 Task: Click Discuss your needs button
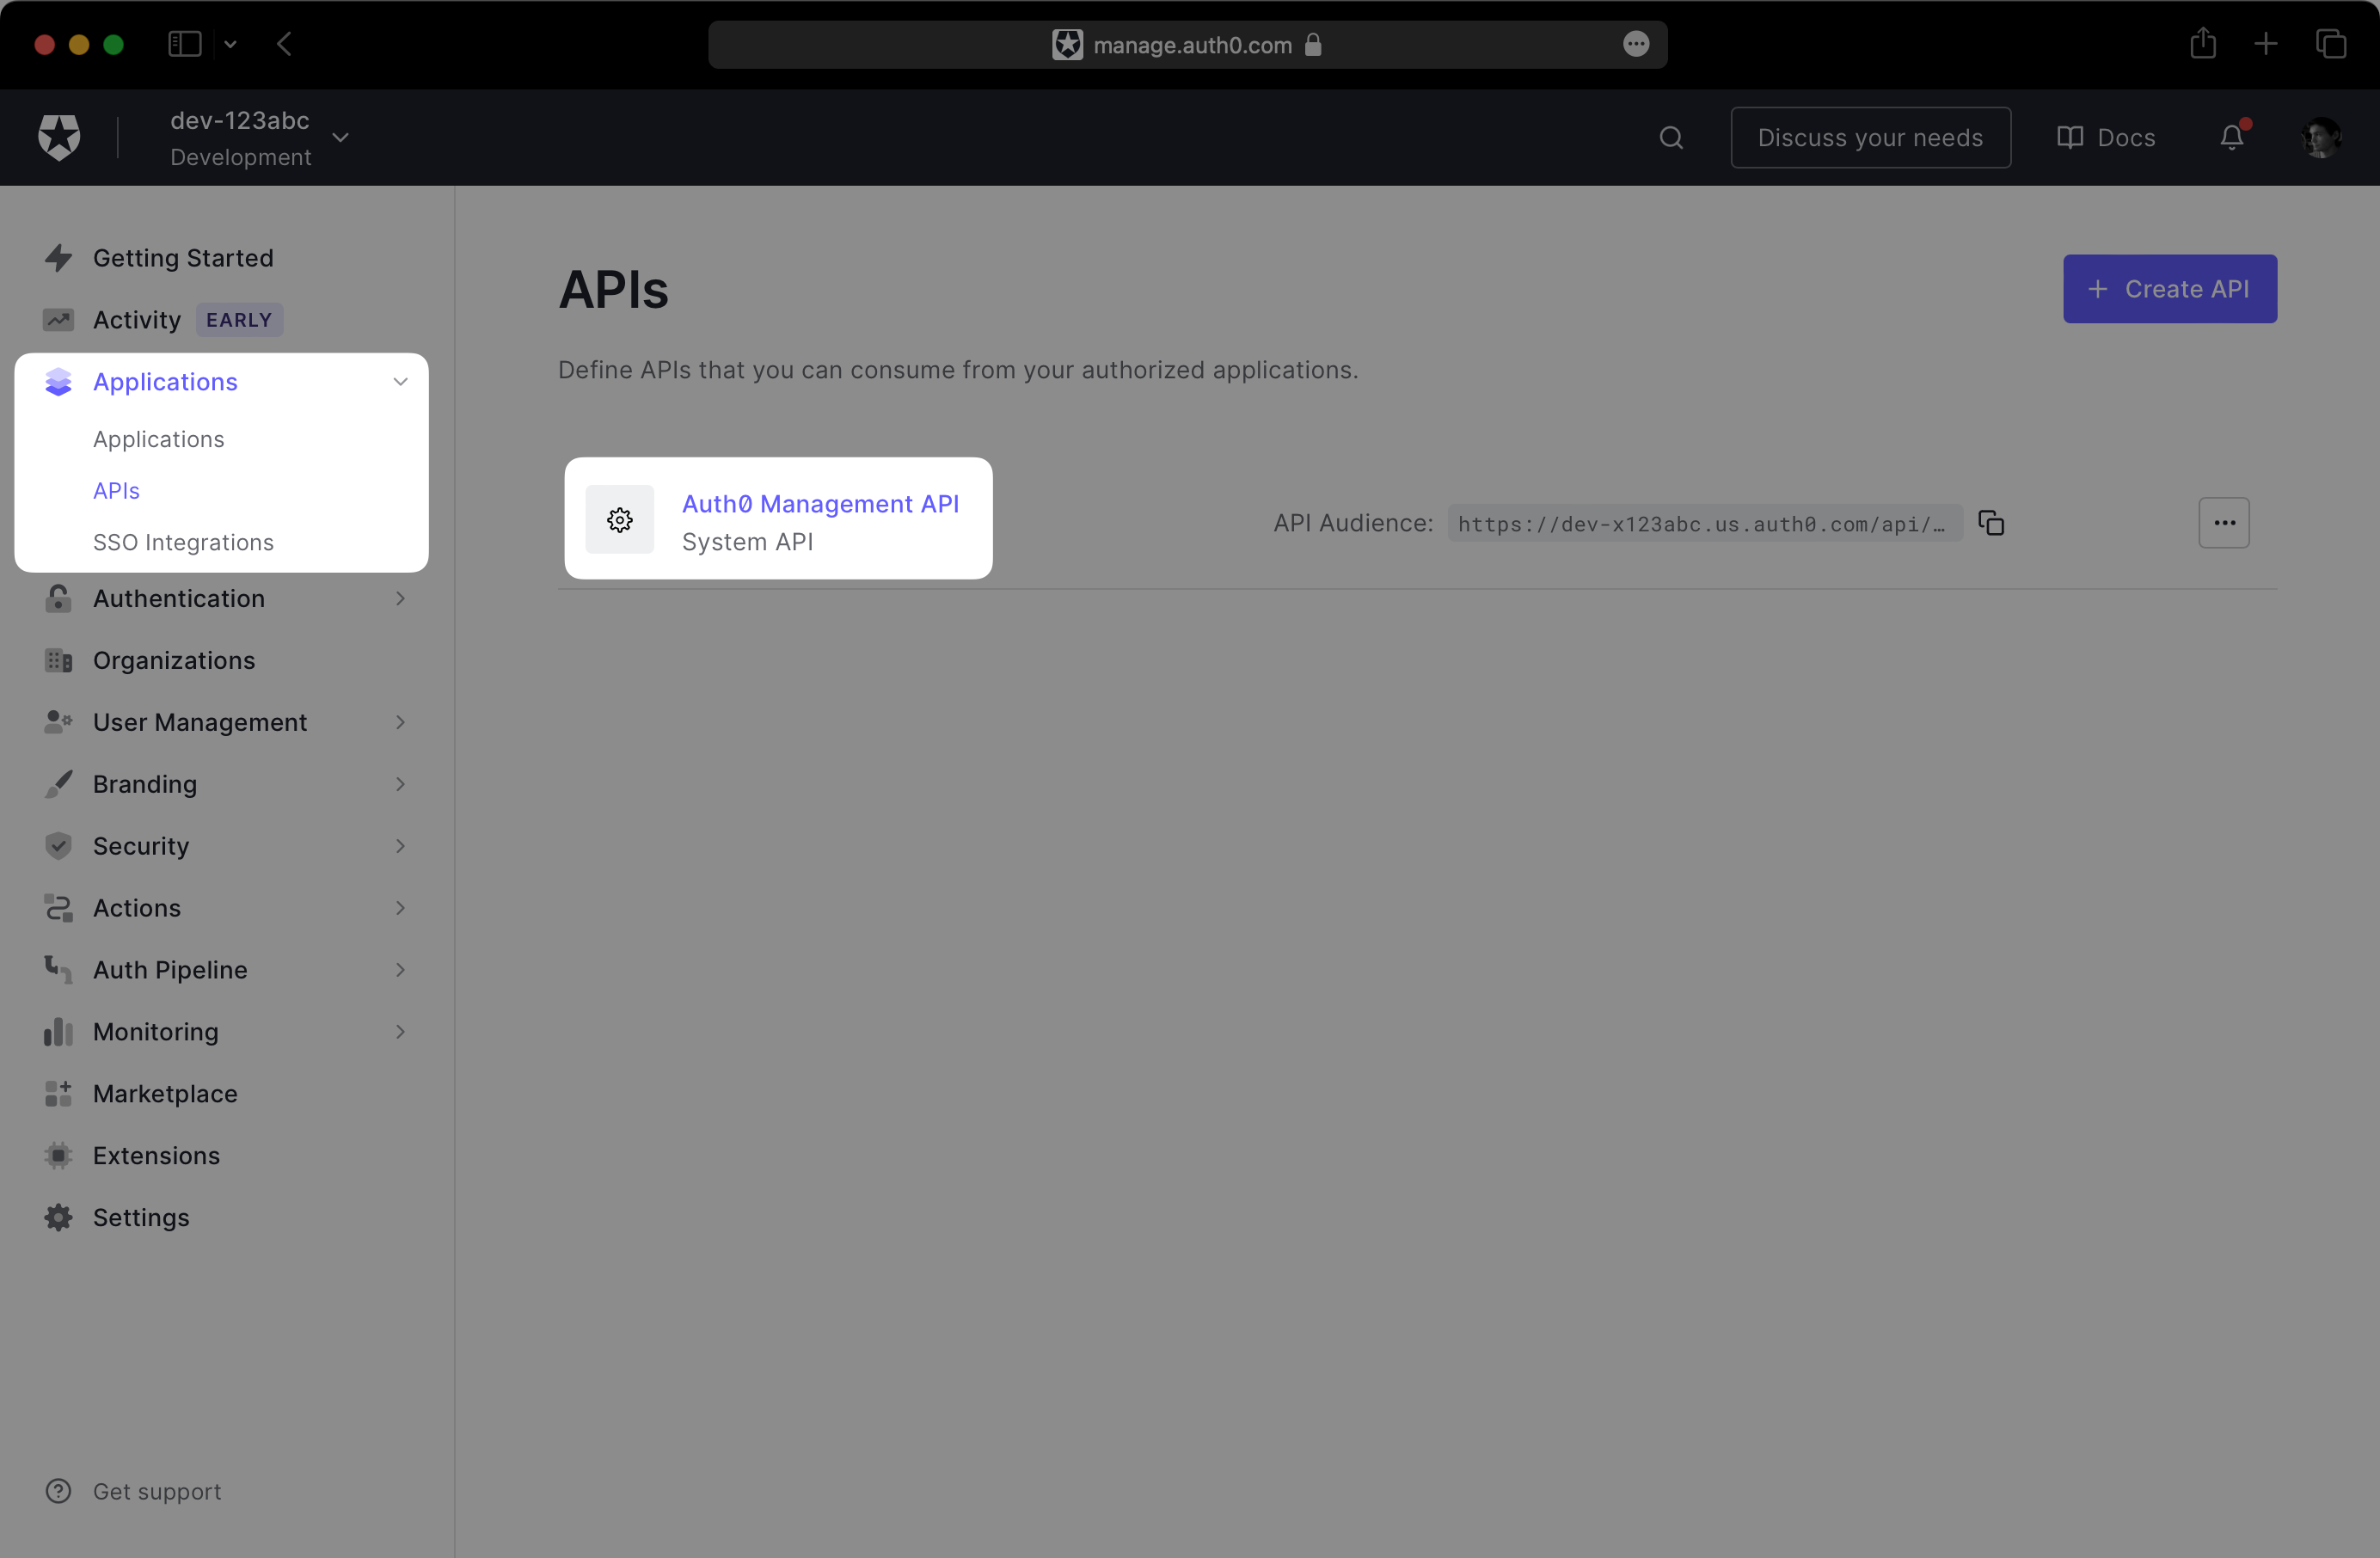point(1870,137)
